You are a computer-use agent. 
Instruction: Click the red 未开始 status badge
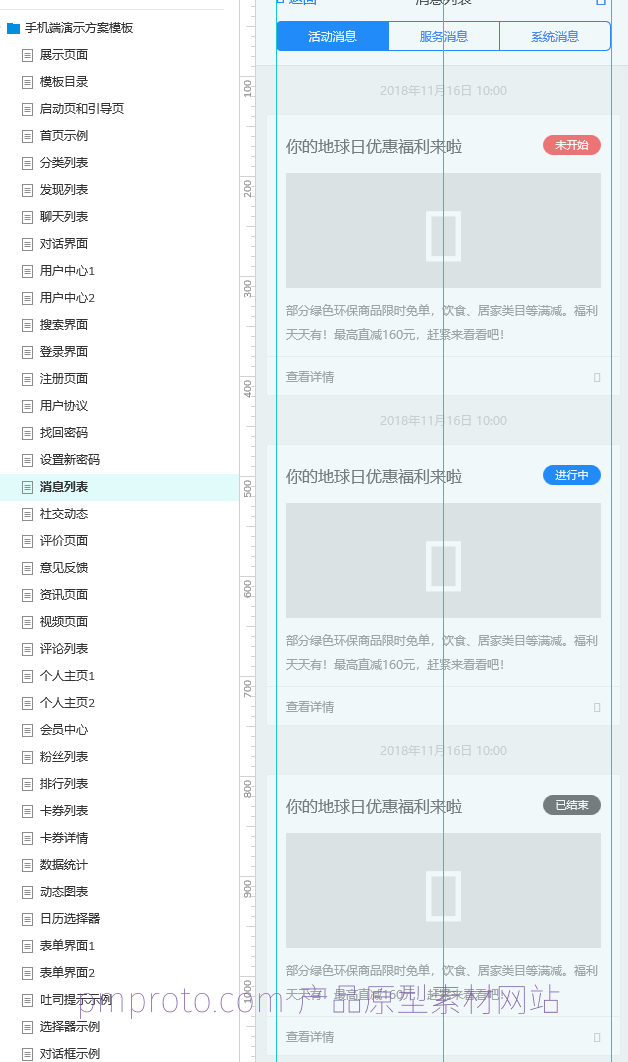pos(571,145)
